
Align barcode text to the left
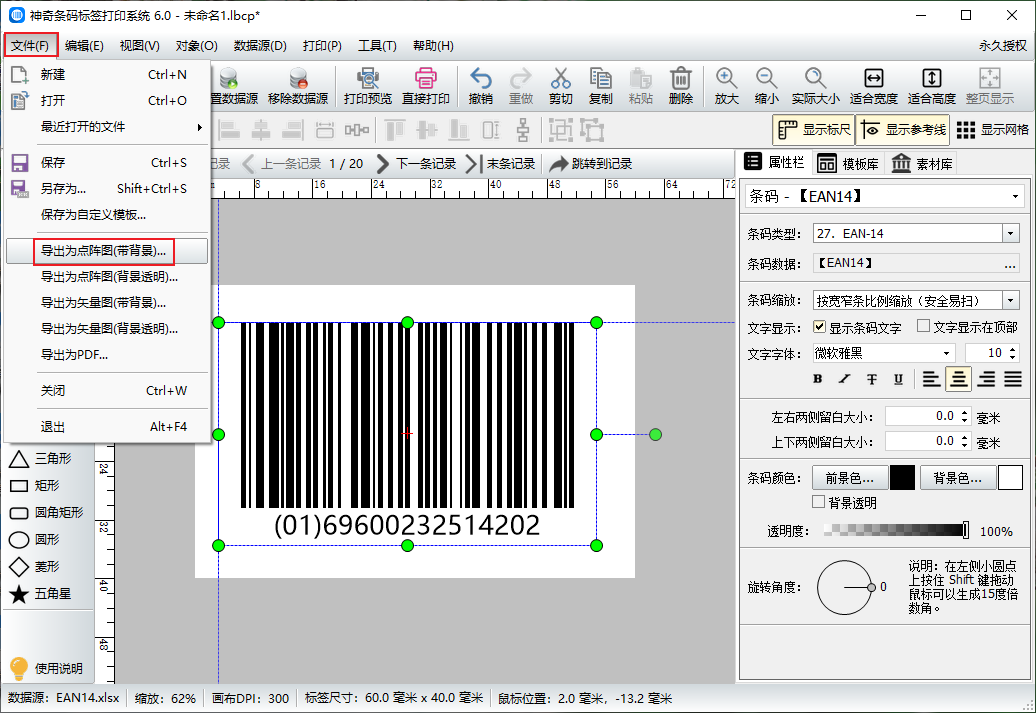(x=932, y=379)
